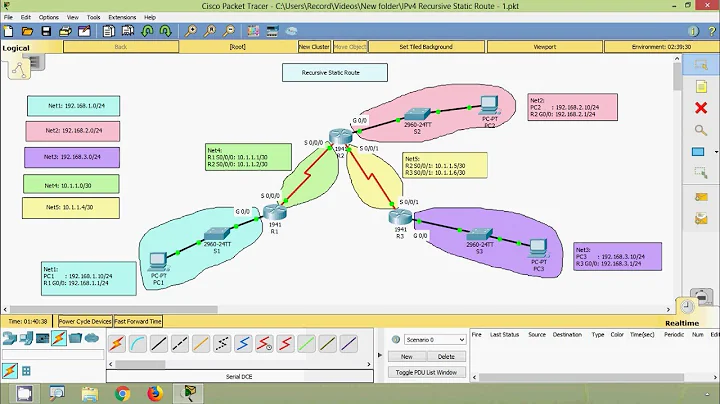Click the Undo green arrow

tap(147, 31)
